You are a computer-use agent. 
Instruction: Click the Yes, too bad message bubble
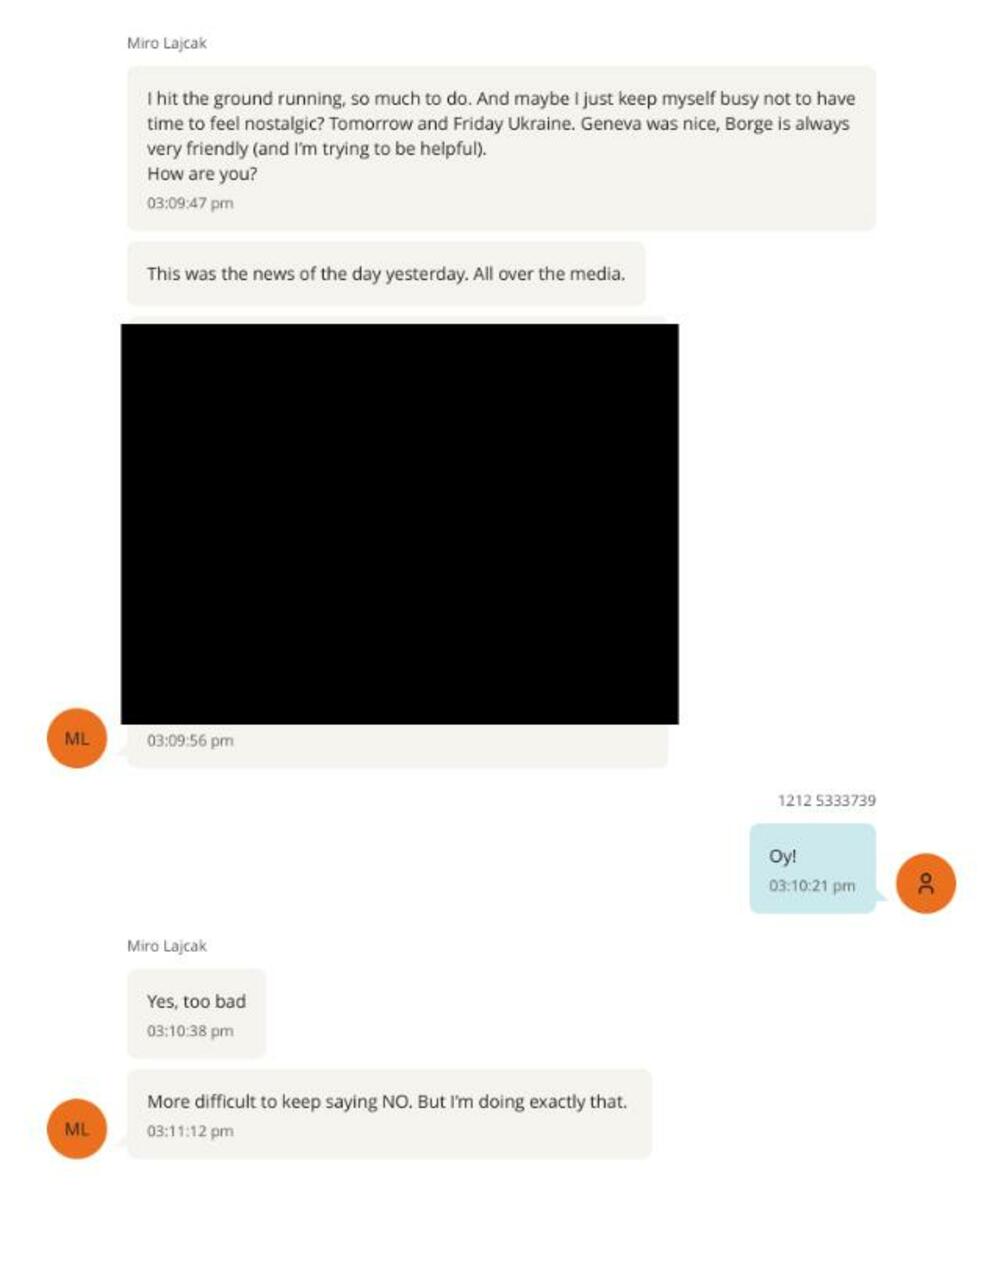tap(196, 1013)
